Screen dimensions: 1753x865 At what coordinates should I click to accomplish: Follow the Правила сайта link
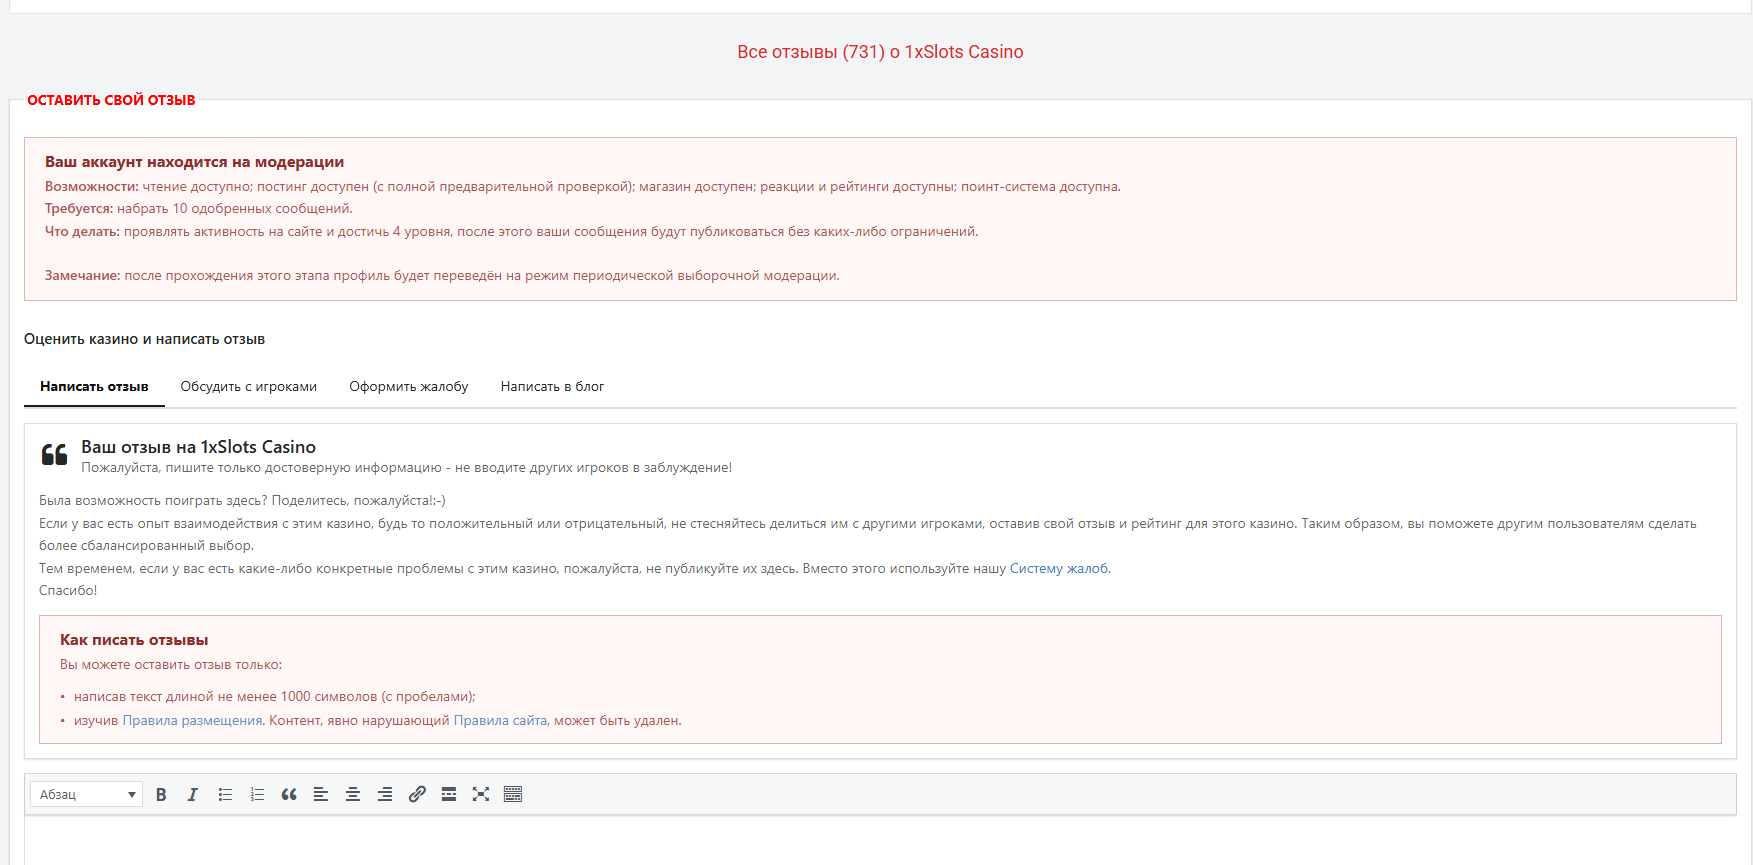point(500,721)
